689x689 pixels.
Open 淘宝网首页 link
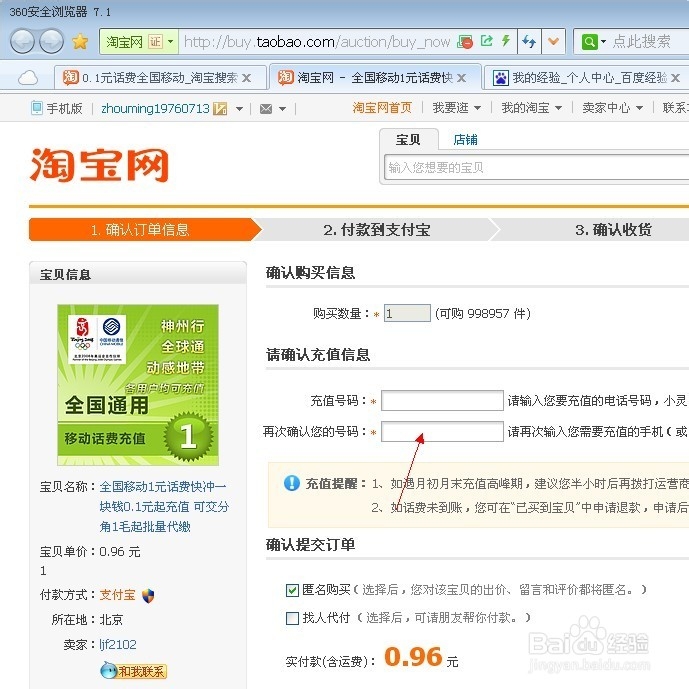(381, 108)
